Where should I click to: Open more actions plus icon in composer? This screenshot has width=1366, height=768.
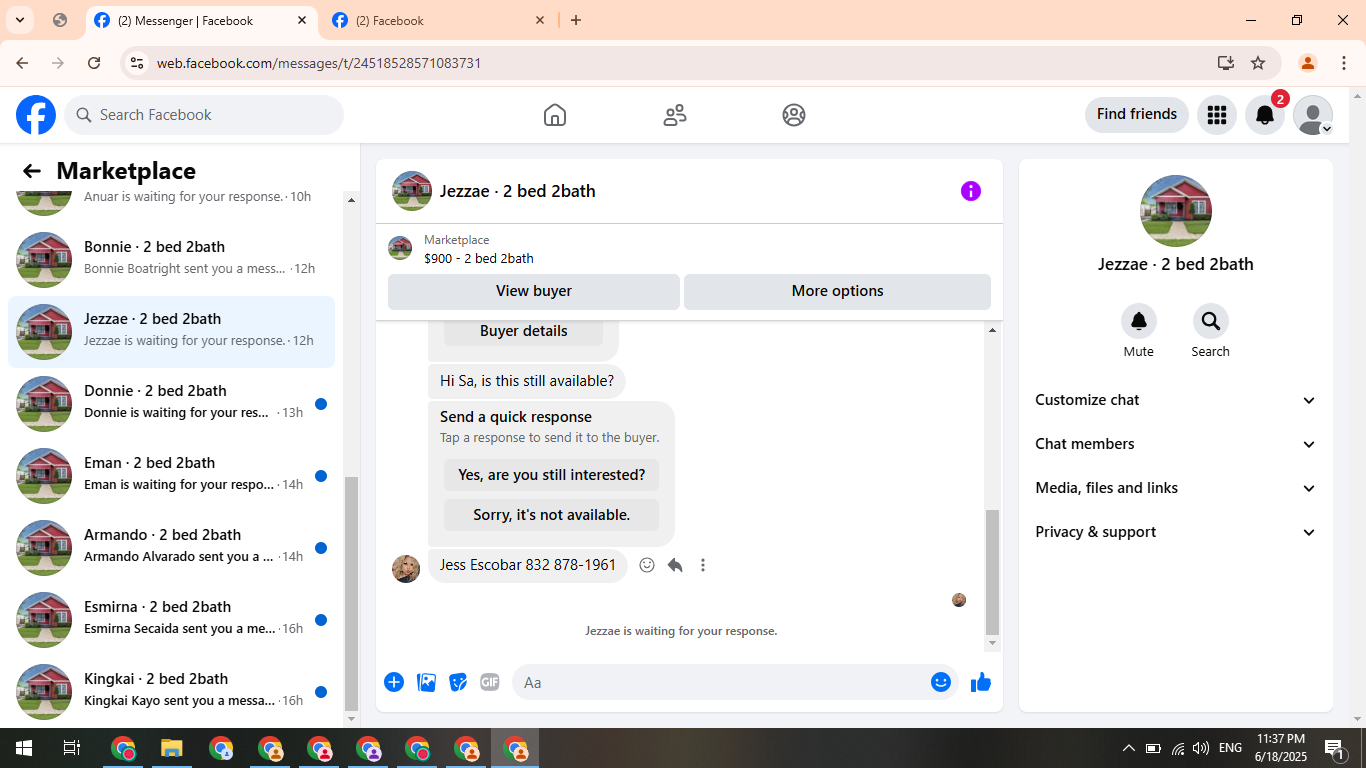pyautogui.click(x=394, y=682)
